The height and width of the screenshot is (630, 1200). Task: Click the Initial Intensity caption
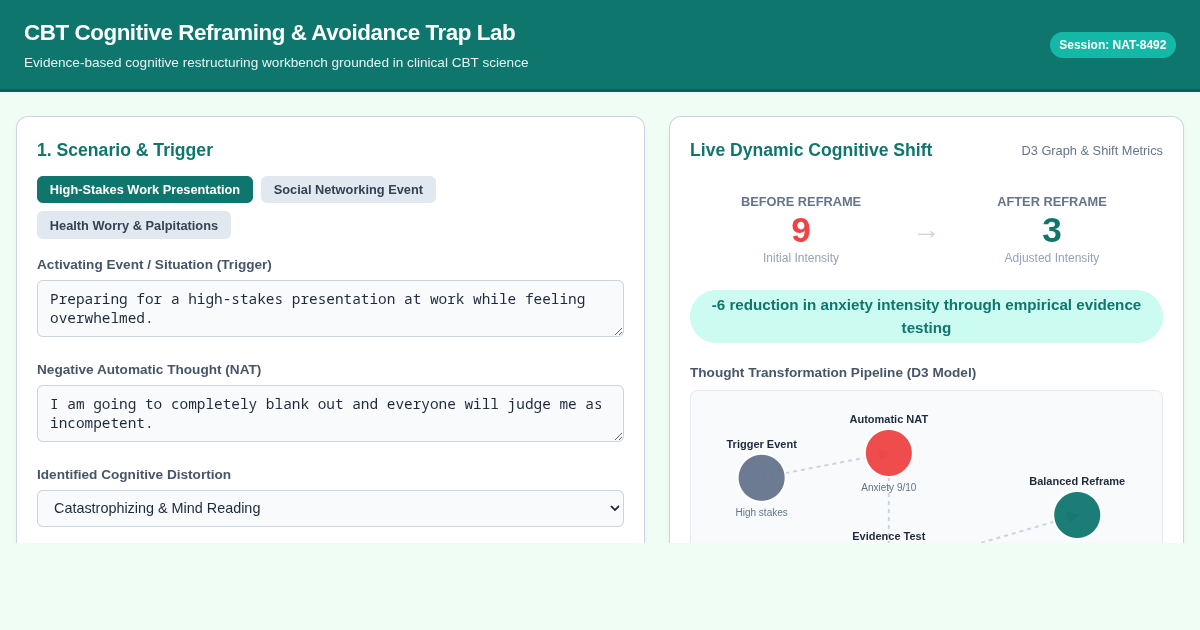pyautogui.click(x=801, y=258)
